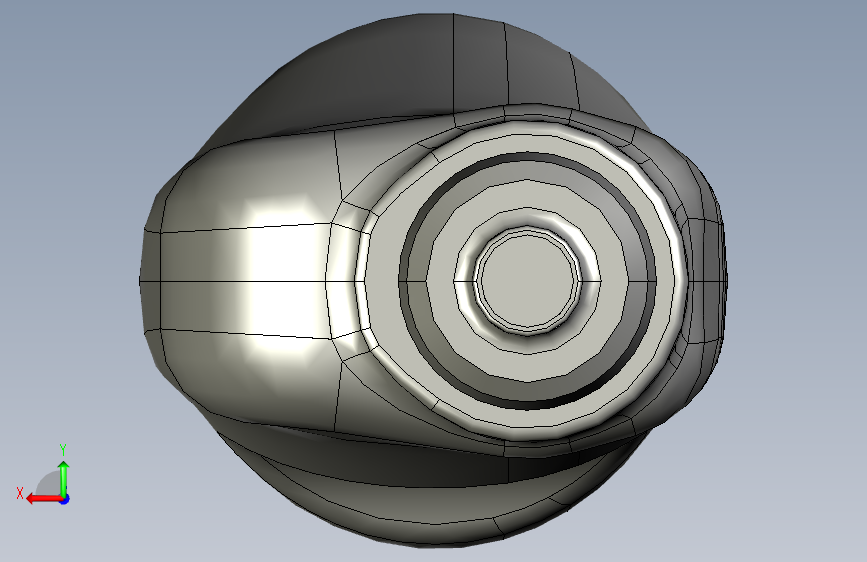Click the blue Z axis dot
867x562 pixels.
pos(65,499)
